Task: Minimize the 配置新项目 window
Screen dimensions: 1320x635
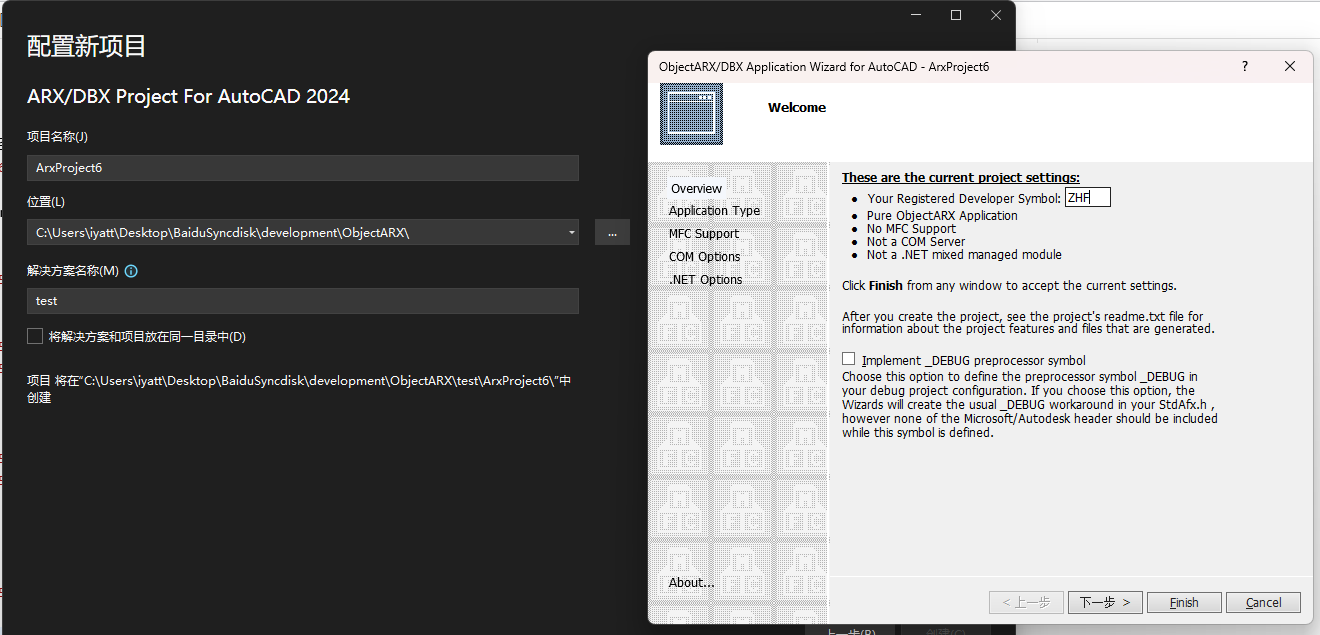Action: point(916,15)
